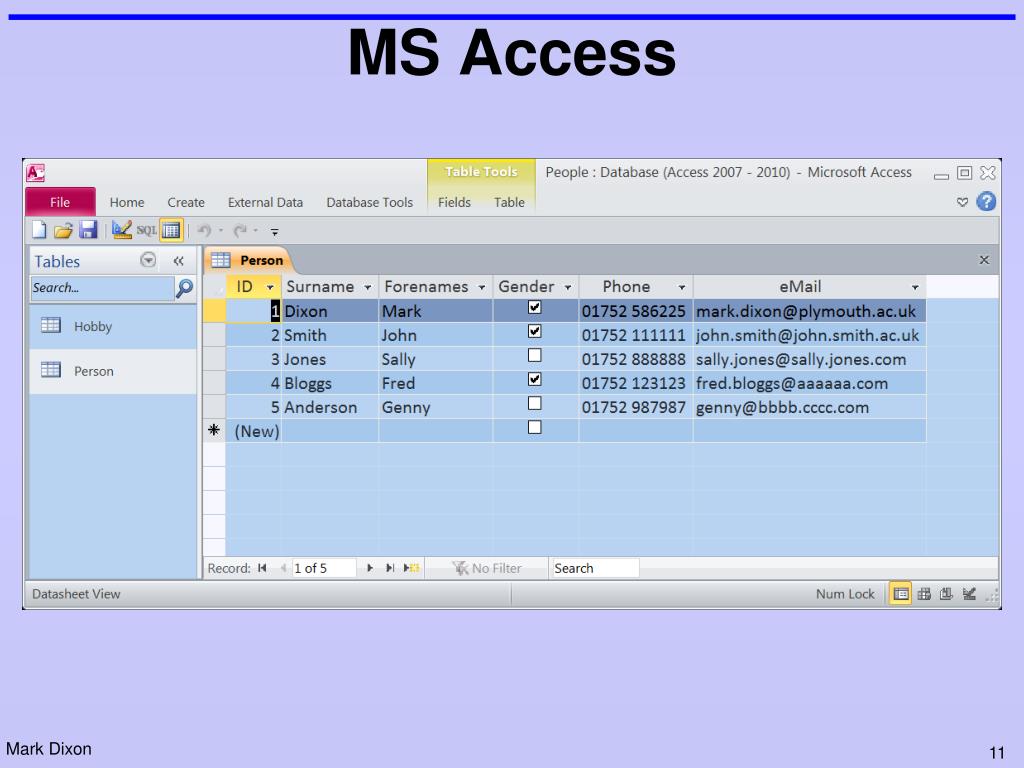Viewport: 1024px width, 768px height.
Task: Open the Database Tools ribbon tab
Action: tap(370, 202)
